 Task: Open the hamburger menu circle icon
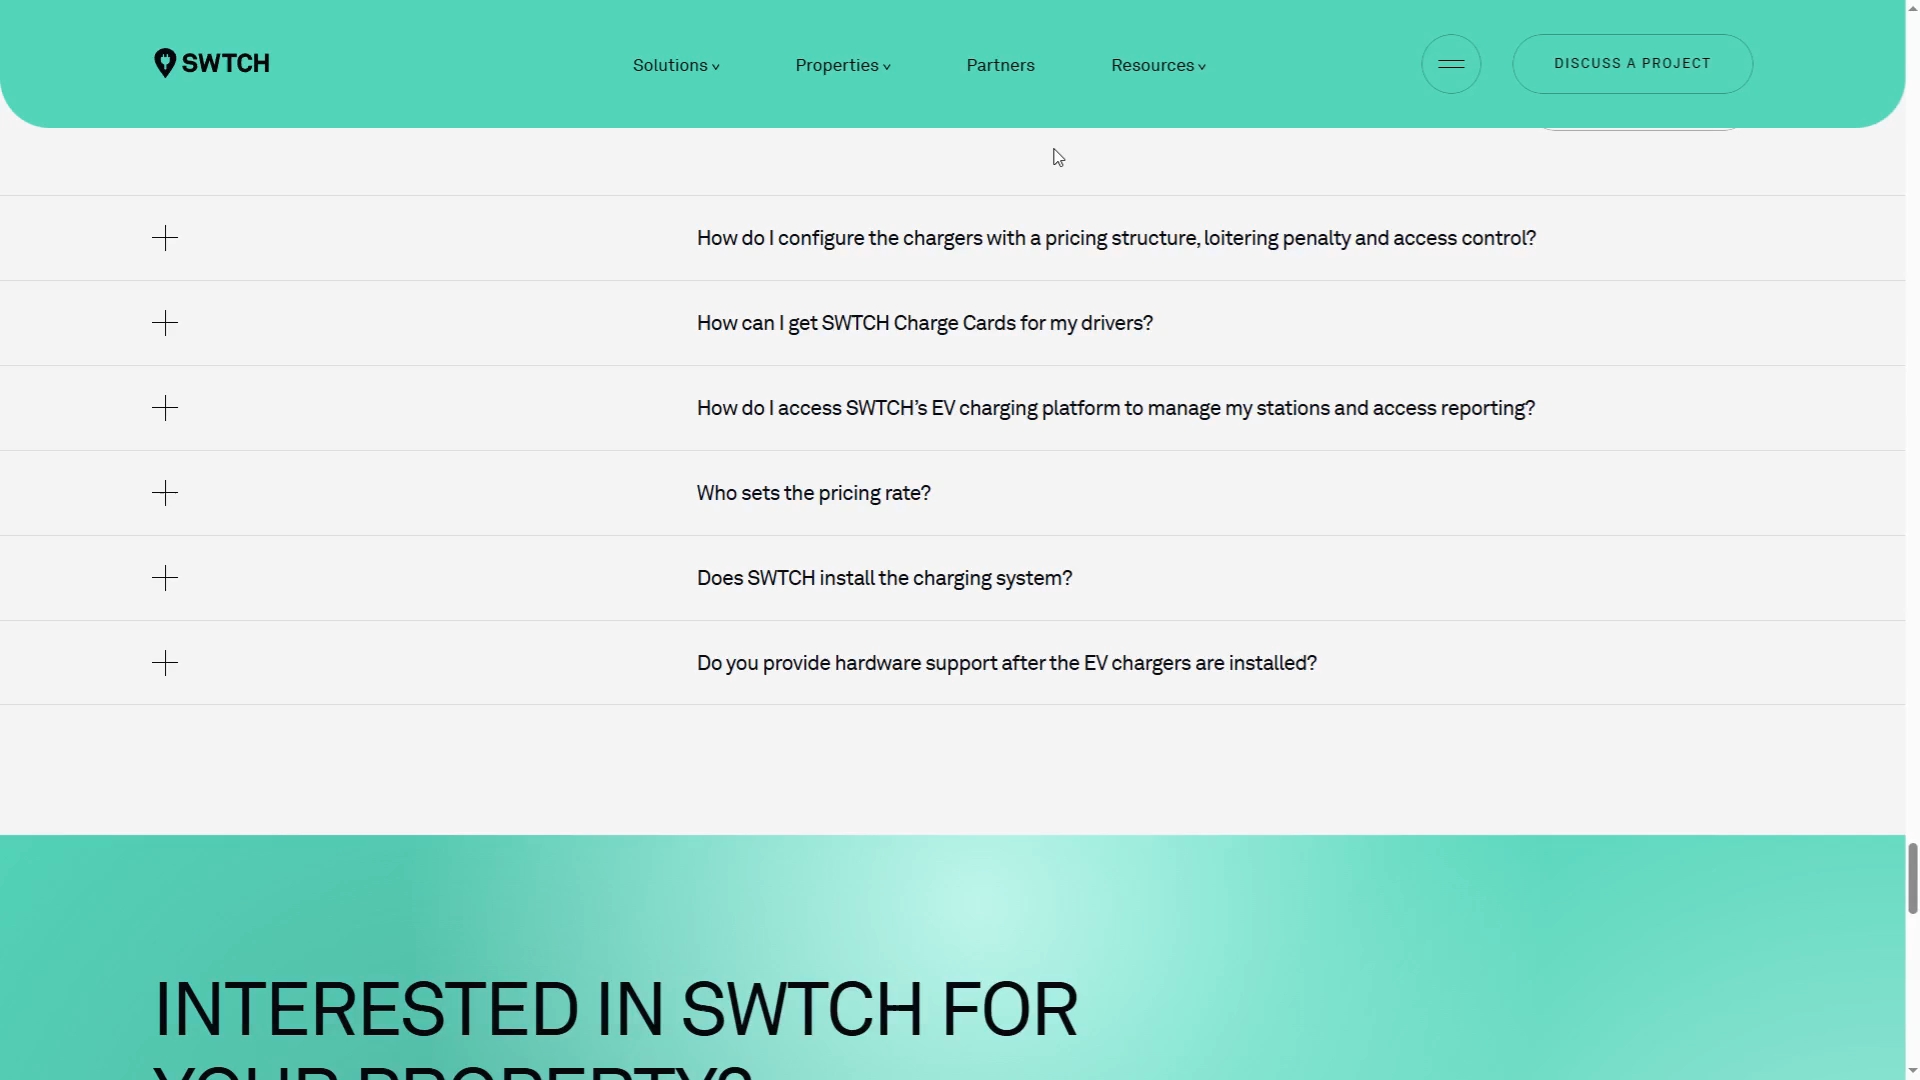pos(1451,64)
